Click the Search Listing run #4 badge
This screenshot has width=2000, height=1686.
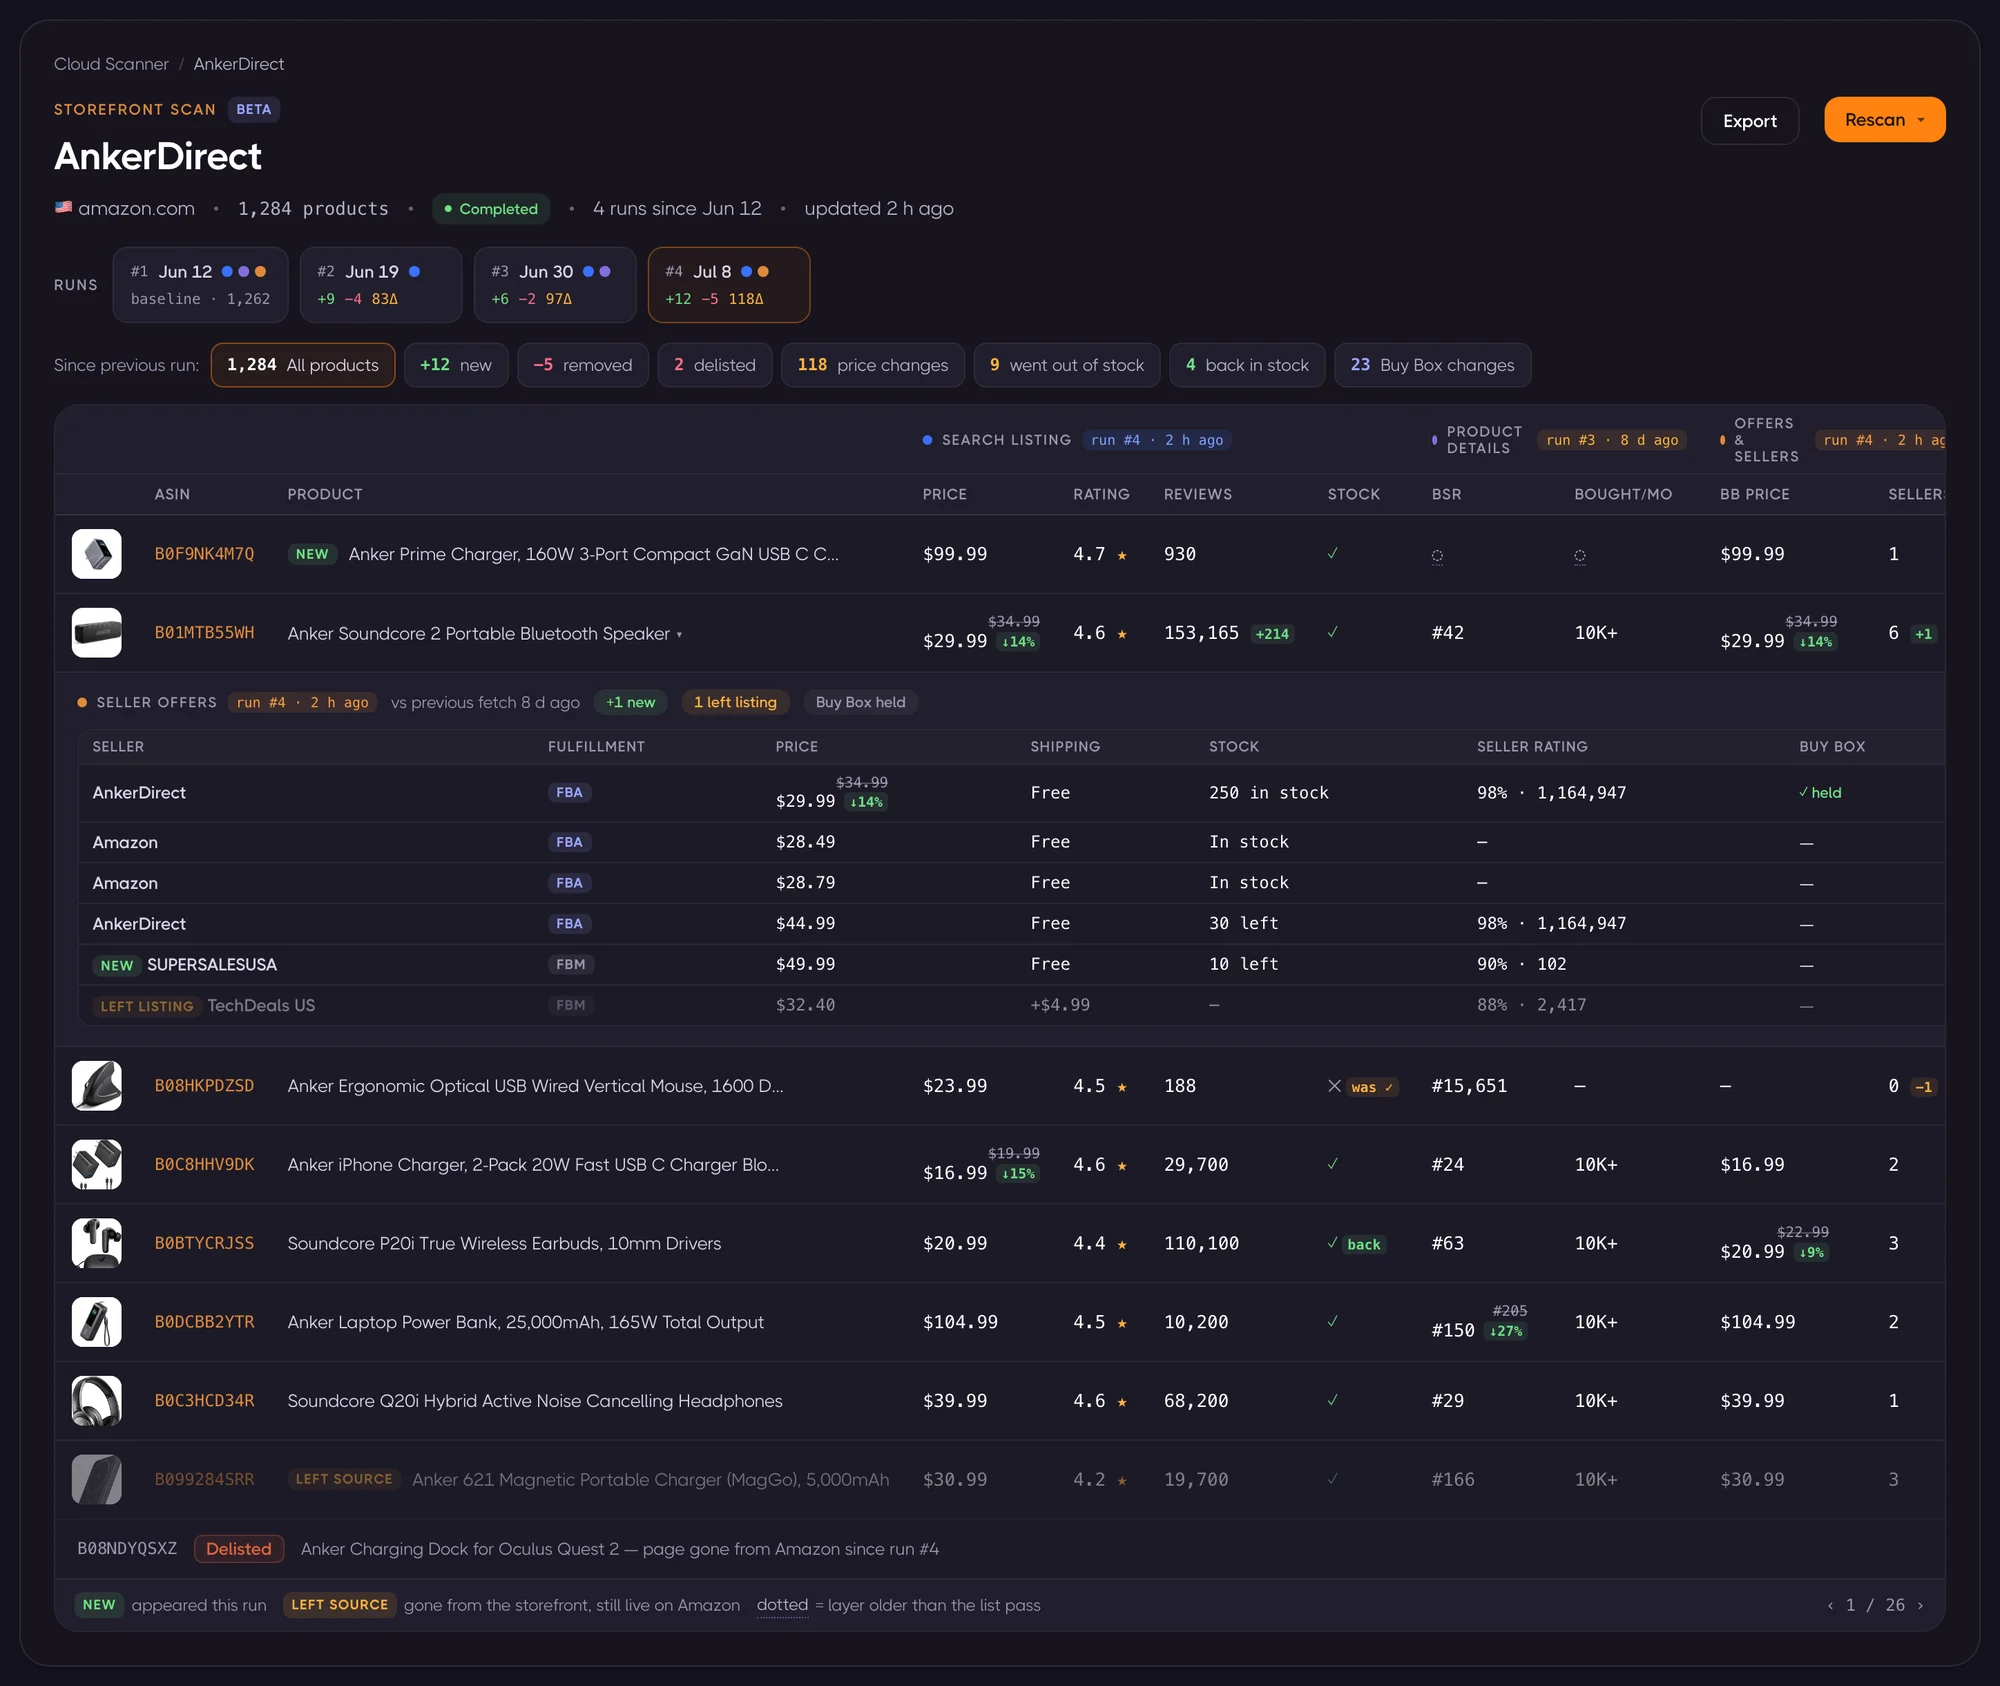(x=1157, y=440)
